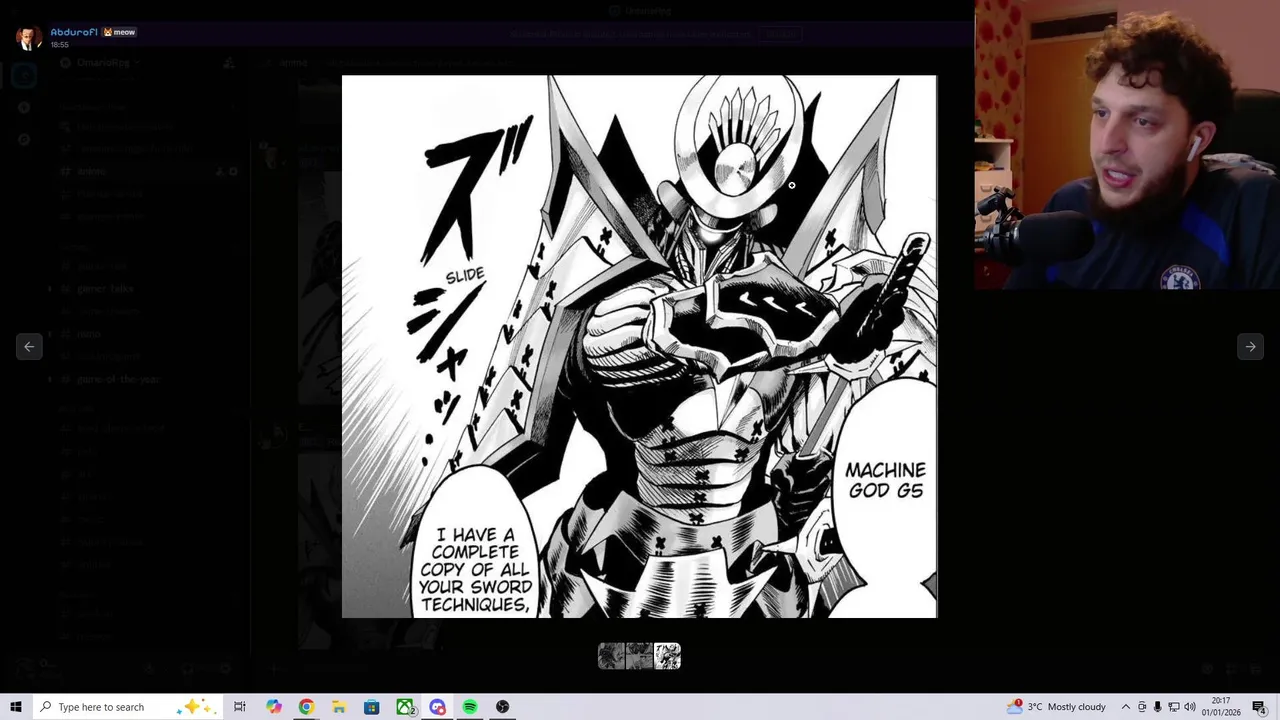
Task: Go to the next image with right arrow
Action: pos(1250,346)
